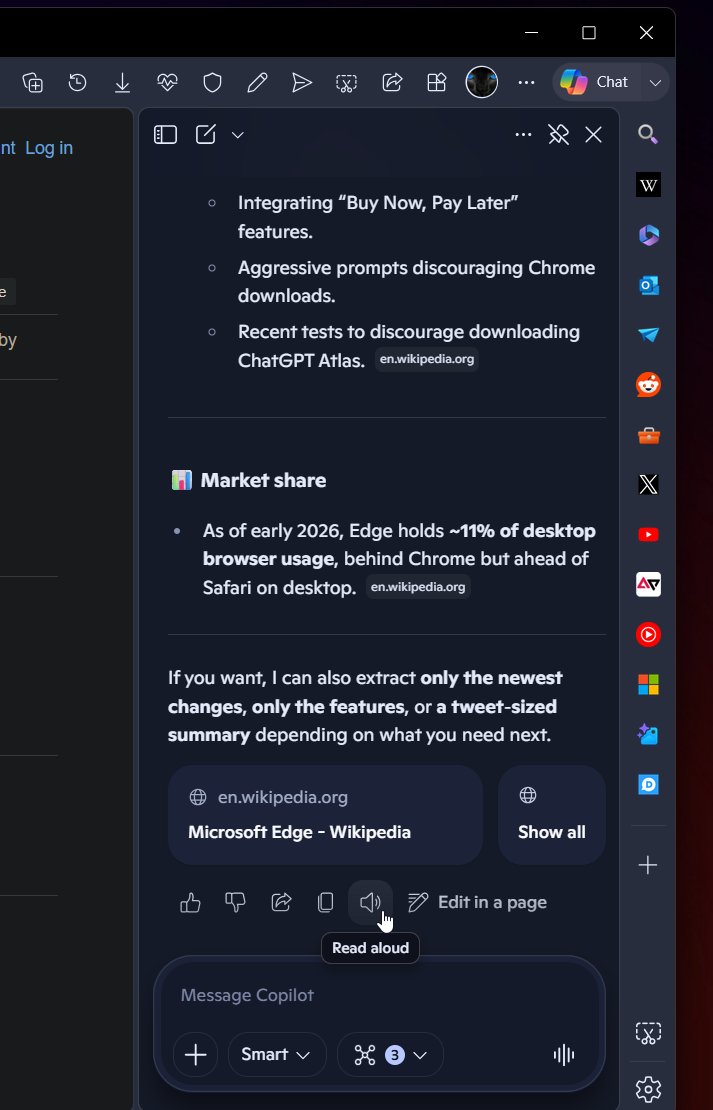Click the share icon in browser toolbar
The width and height of the screenshot is (713, 1110).
tap(392, 83)
